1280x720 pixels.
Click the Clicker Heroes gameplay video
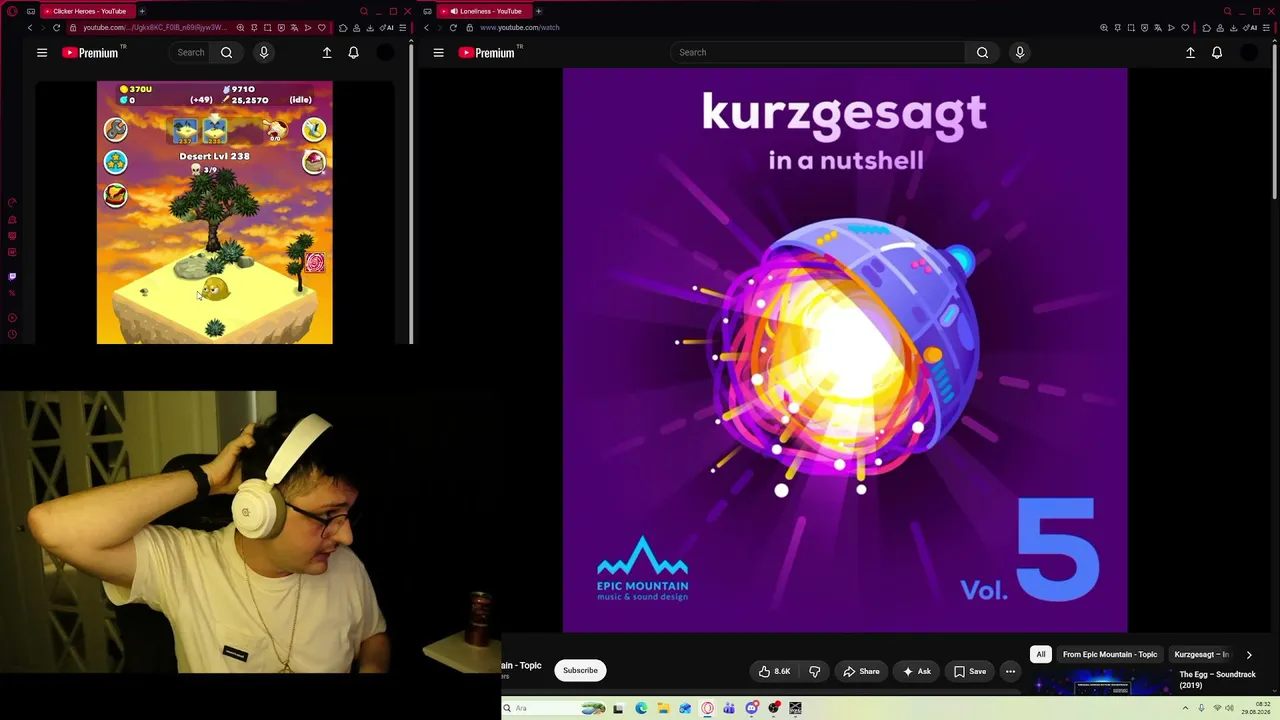tap(214, 212)
